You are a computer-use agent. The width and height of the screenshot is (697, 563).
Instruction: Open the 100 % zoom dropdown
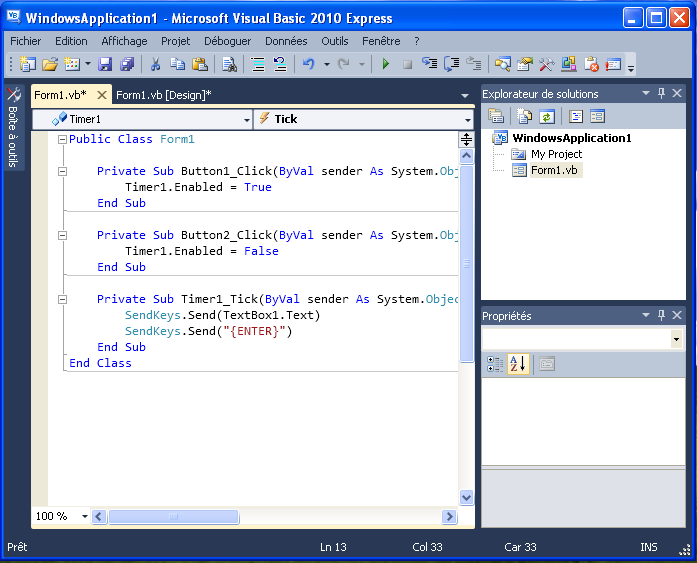pos(84,516)
